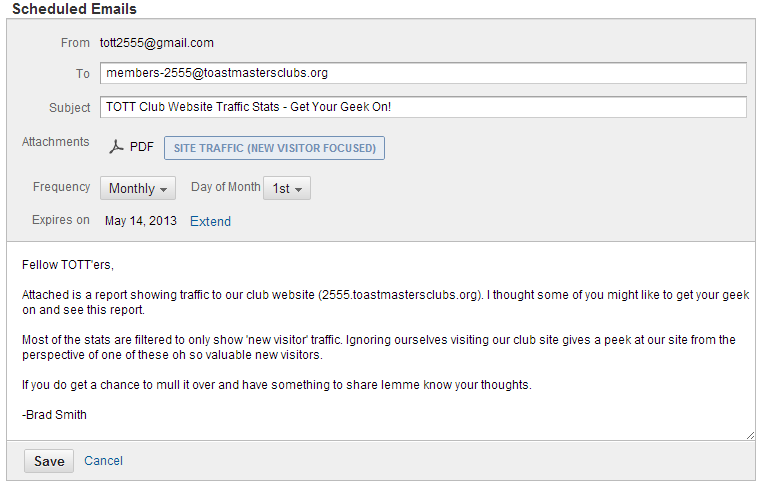Click the '-Brad Smith' signature line
The height and width of the screenshot is (485, 759).
pyautogui.click(x=55, y=414)
